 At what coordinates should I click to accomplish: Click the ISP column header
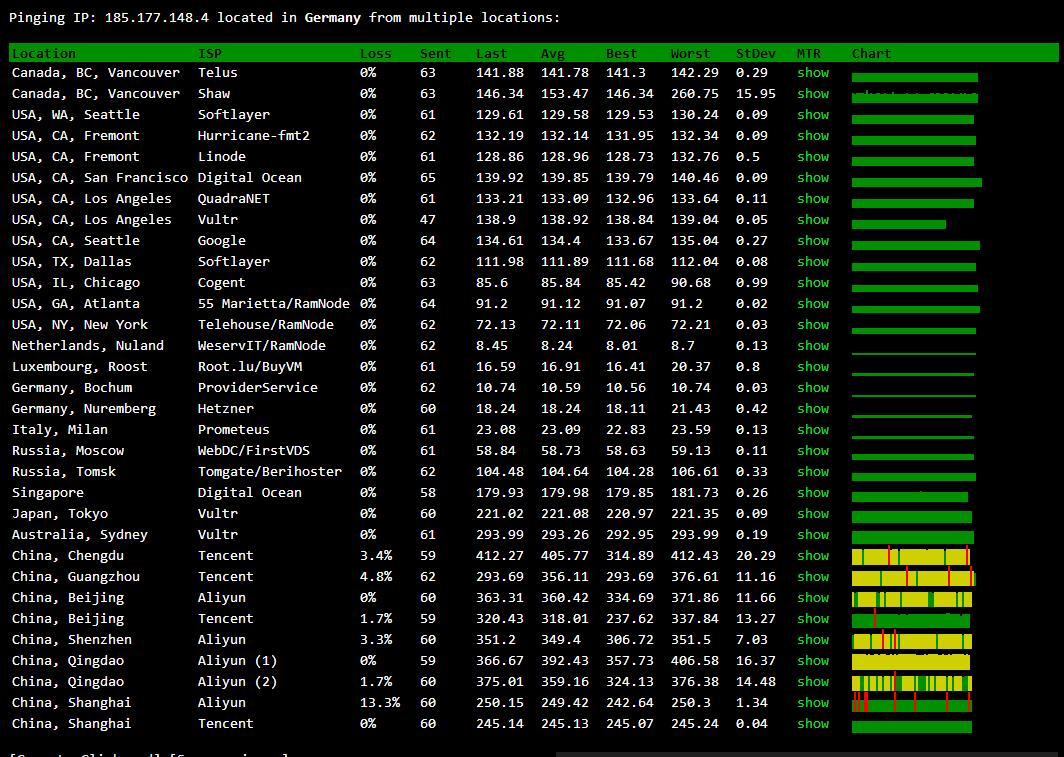point(210,54)
